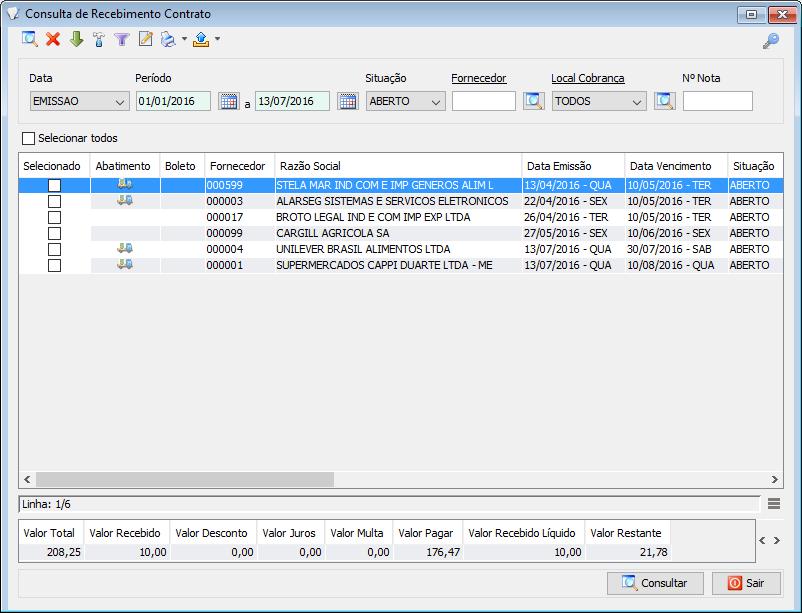Open the Situação dropdown showing ABERTO
Viewport: 802px width, 613px height.
406,101
